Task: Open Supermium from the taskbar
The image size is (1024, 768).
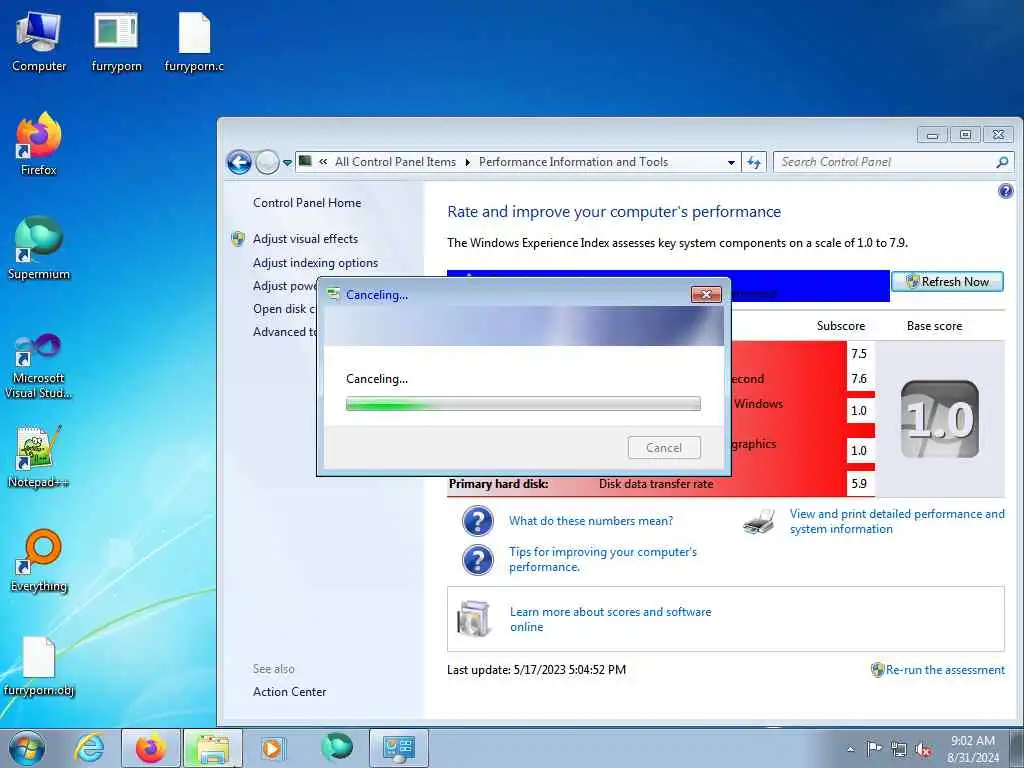Action: pos(336,747)
